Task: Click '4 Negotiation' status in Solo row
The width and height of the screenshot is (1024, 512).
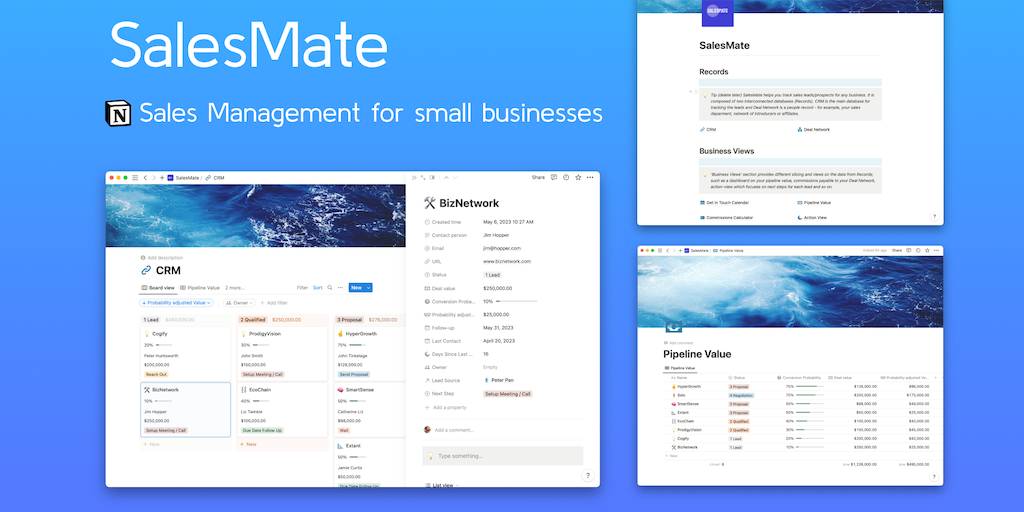Action: click(x=741, y=395)
